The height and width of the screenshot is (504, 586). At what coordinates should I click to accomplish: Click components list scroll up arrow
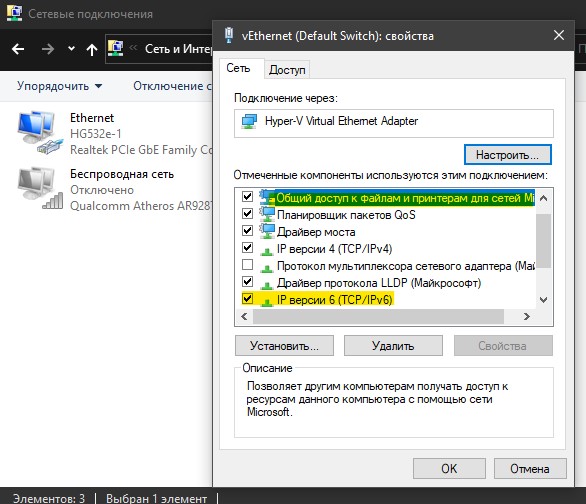point(544,198)
